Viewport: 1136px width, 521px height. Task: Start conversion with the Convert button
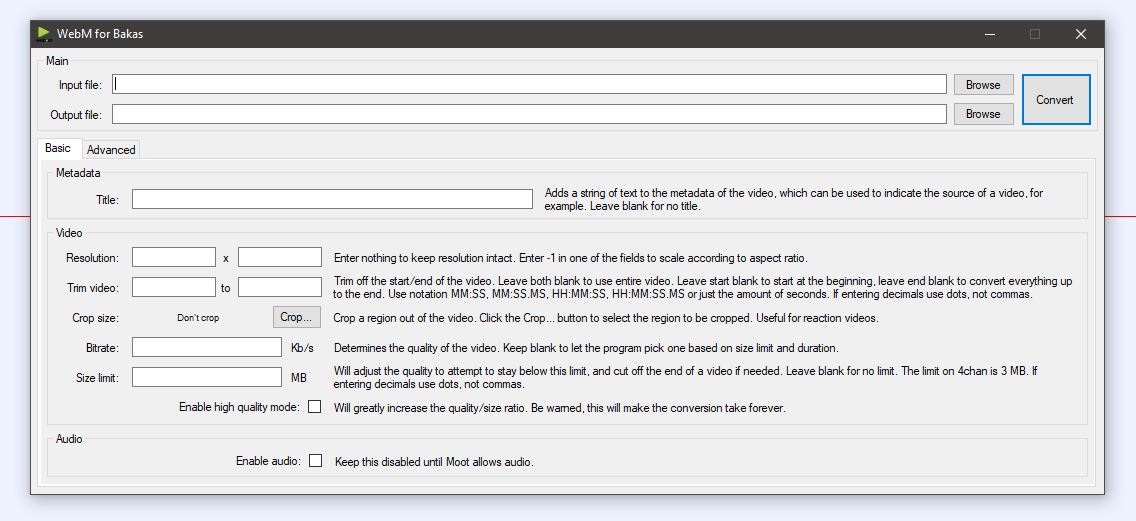(1056, 99)
